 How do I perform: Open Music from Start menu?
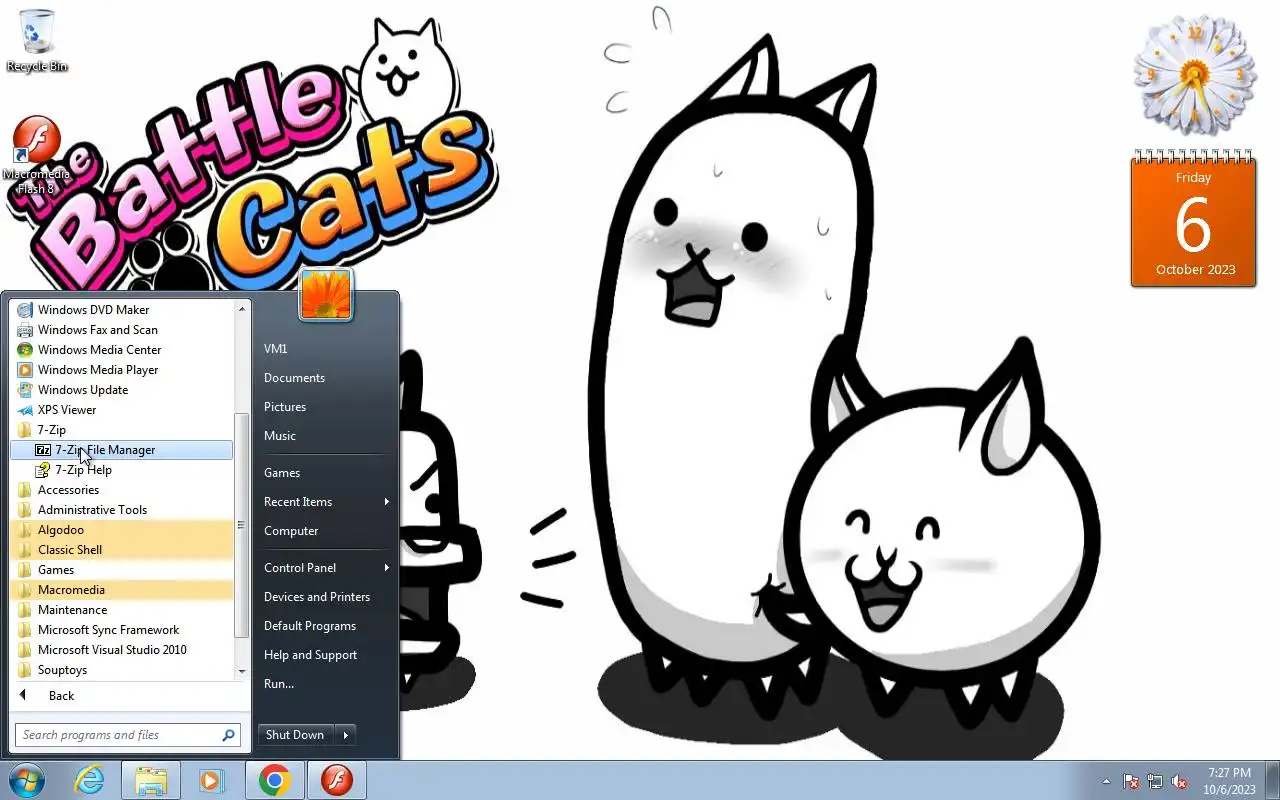tap(326, 436)
